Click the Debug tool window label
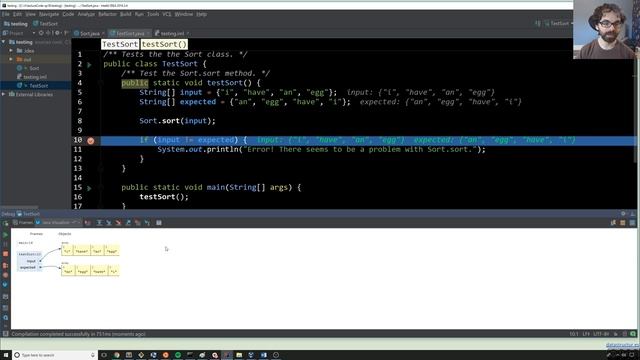Viewport: 640px width, 360px height. point(8,214)
